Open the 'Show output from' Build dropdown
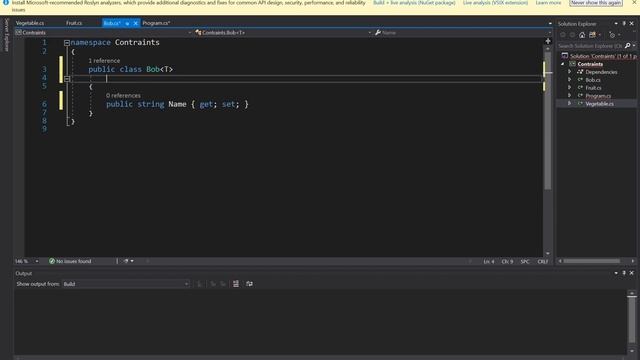The width and height of the screenshot is (640, 360). click(126, 284)
